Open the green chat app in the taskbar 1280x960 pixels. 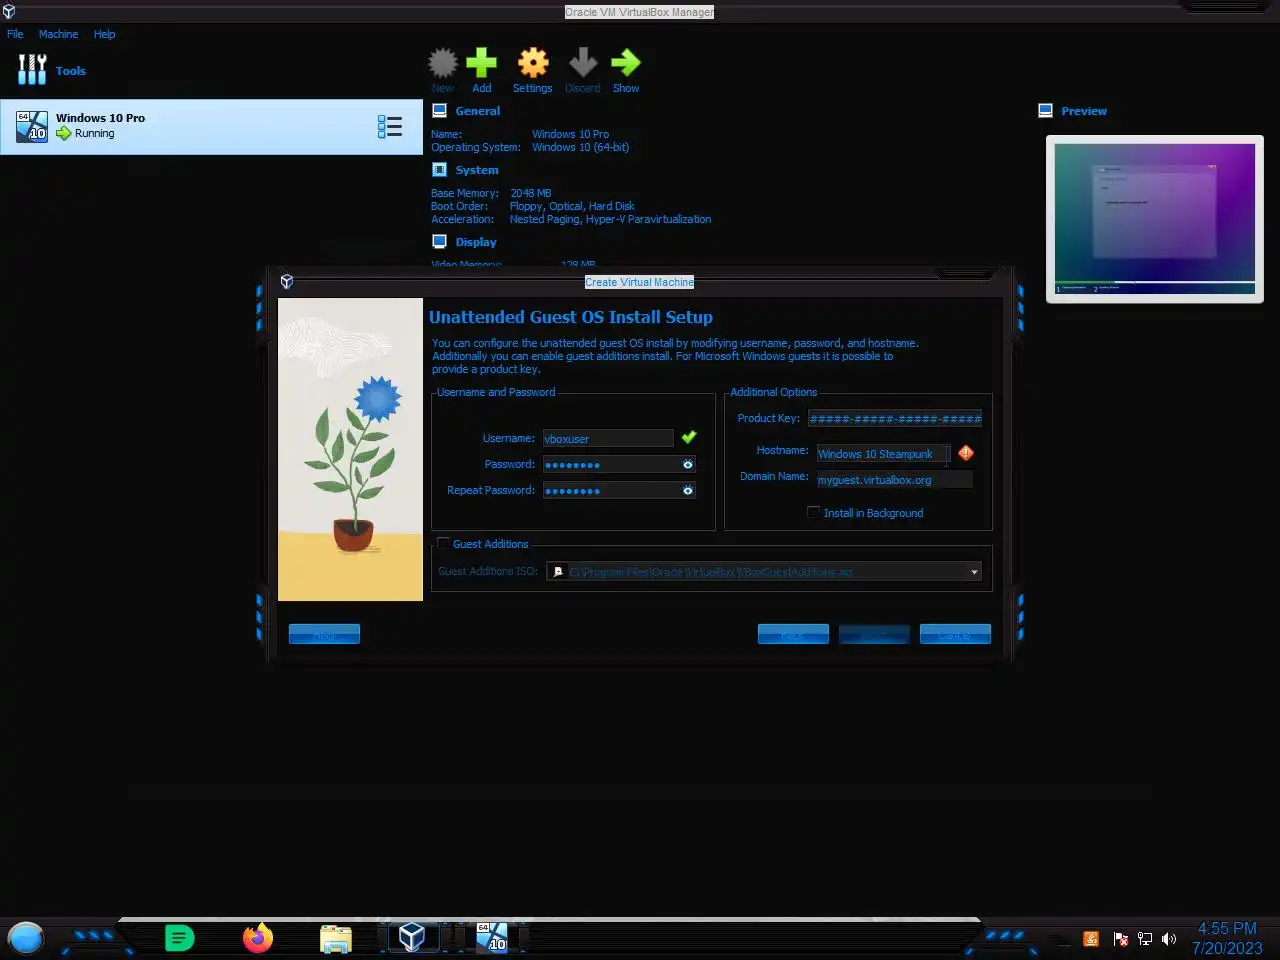pos(179,938)
